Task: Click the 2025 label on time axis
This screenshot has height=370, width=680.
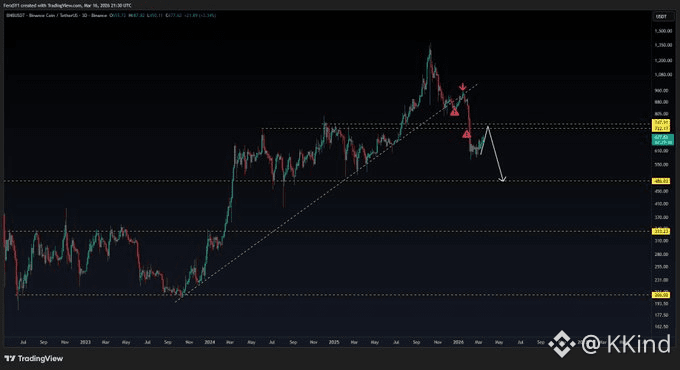Action: pyautogui.click(x=333, y=342)
